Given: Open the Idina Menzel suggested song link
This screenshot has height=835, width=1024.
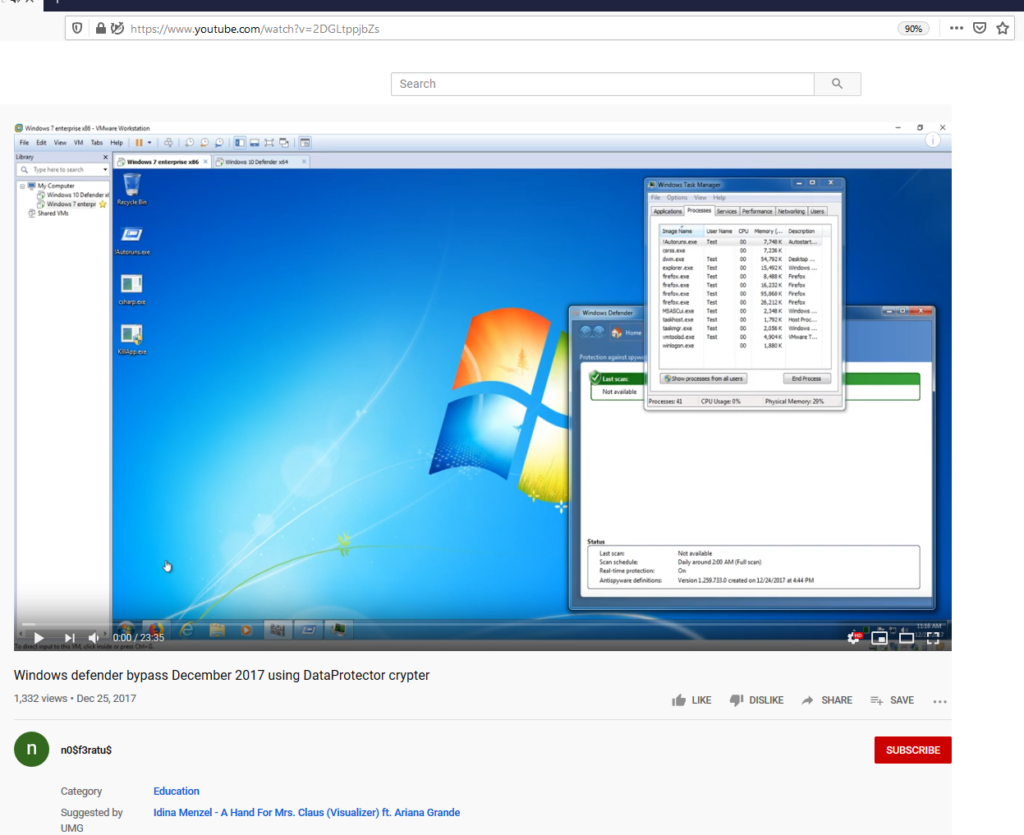Looking at the screenshot, I should 306,812.
